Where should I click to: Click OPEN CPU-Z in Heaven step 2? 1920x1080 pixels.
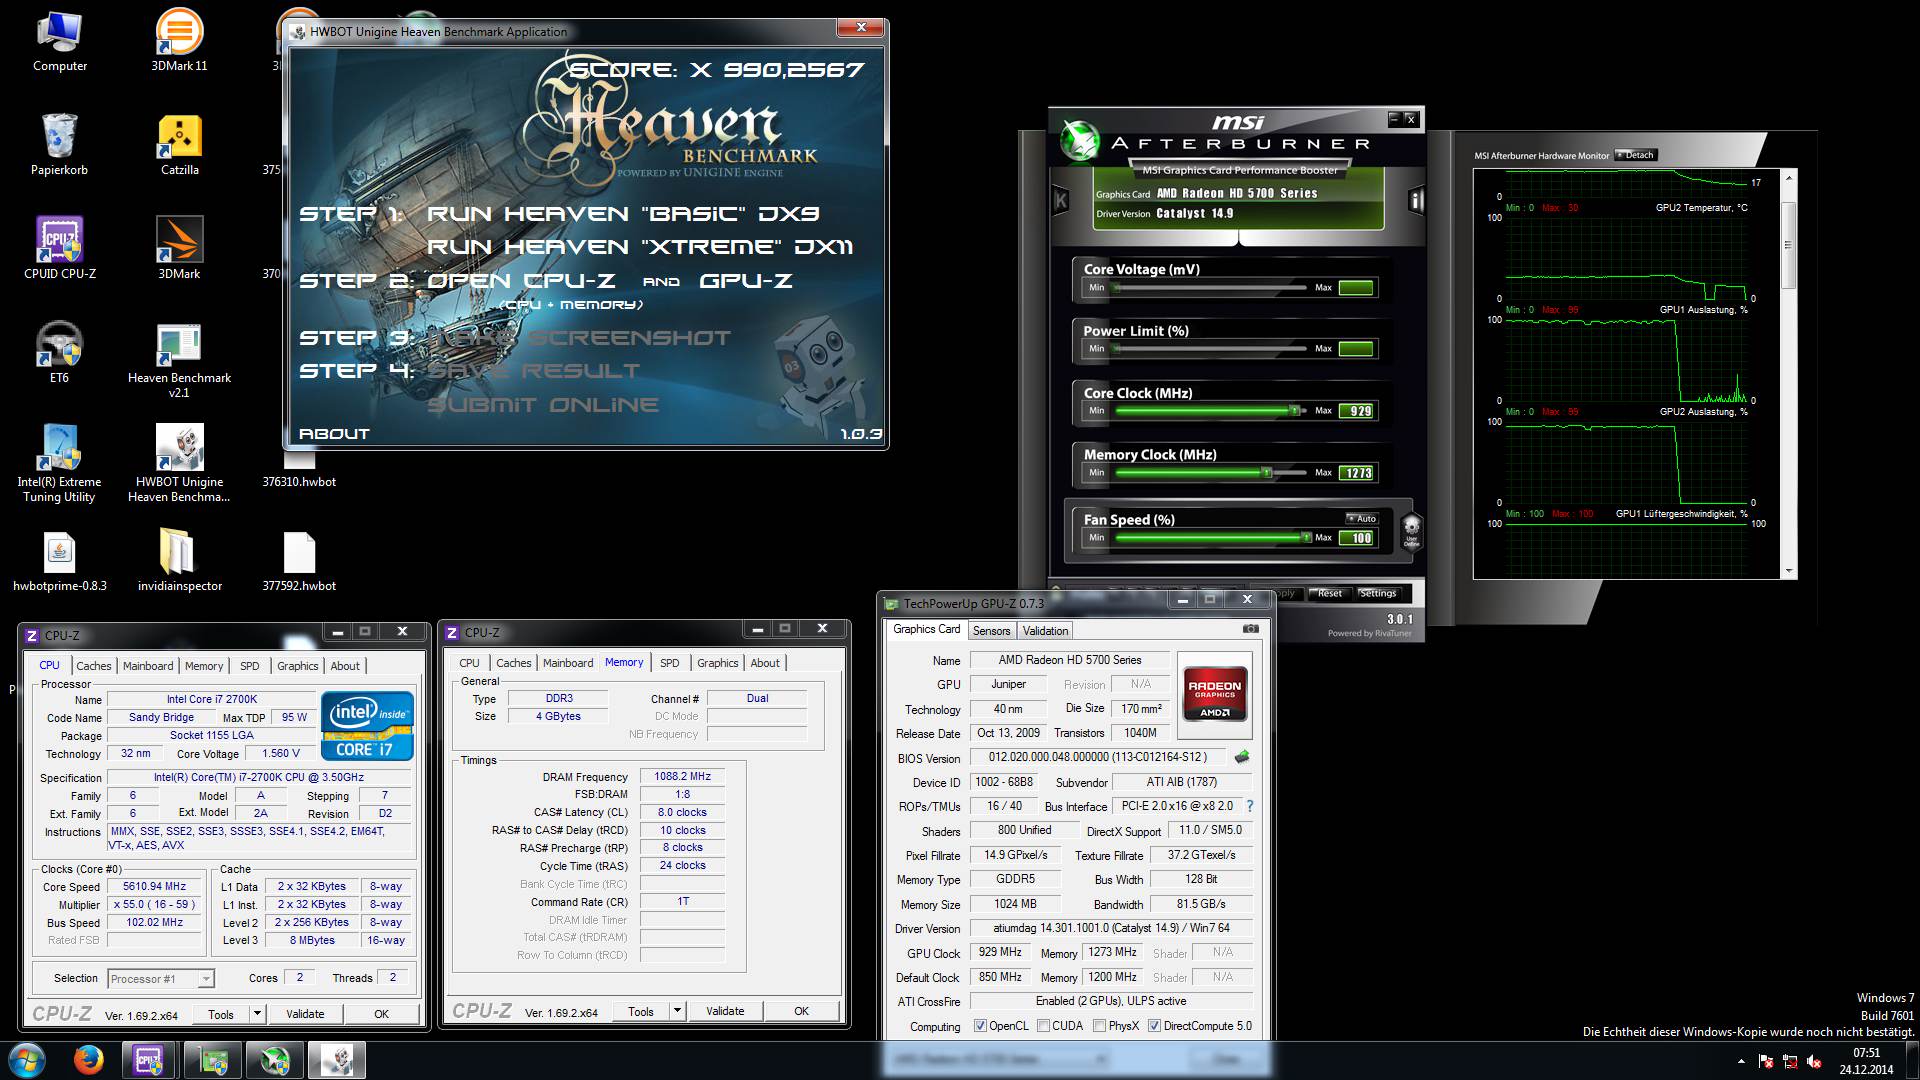click(x=521, y=281)
